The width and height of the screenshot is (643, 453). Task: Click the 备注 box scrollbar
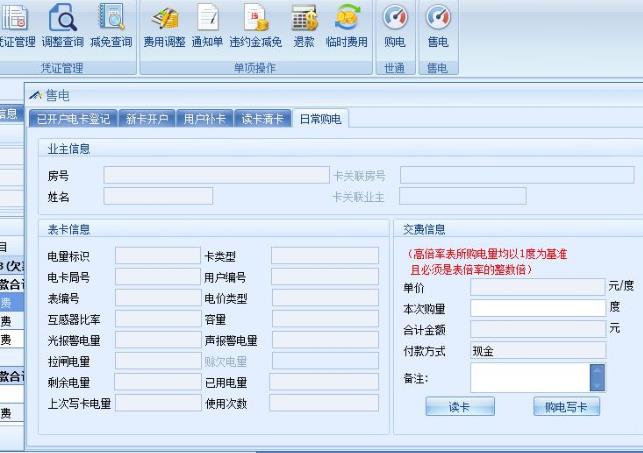[598, 377]
